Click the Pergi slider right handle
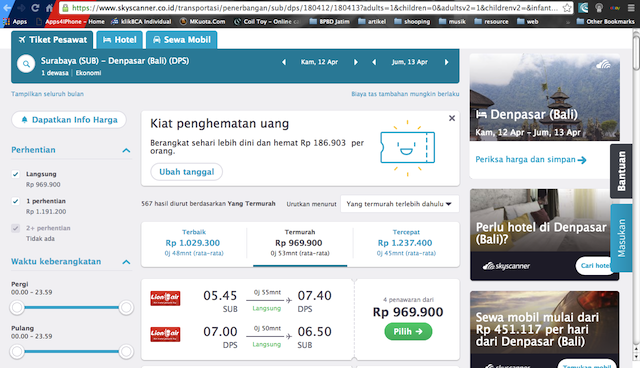Image resolution: width=640 pixels, height=368 pixels. (126, 308)
